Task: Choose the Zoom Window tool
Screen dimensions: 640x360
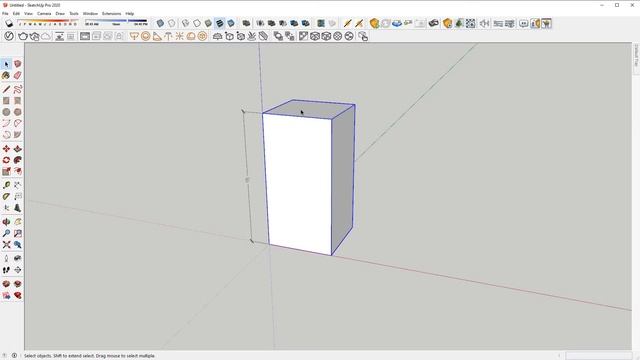Action: pyautogui.click(x=18, y=233)
